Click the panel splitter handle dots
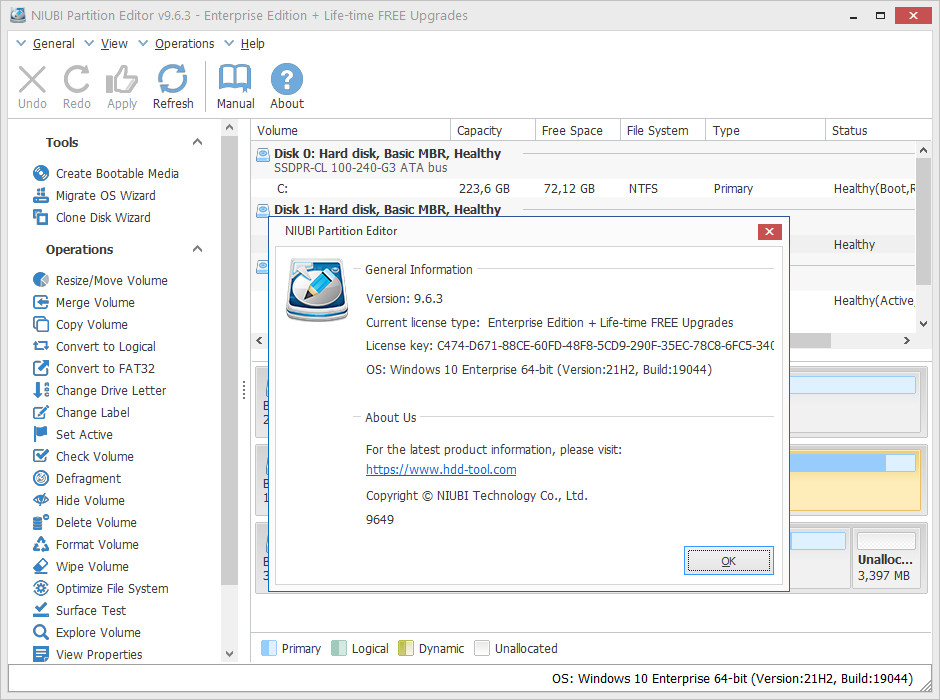The image size is (940, 700). pos(244,390)
